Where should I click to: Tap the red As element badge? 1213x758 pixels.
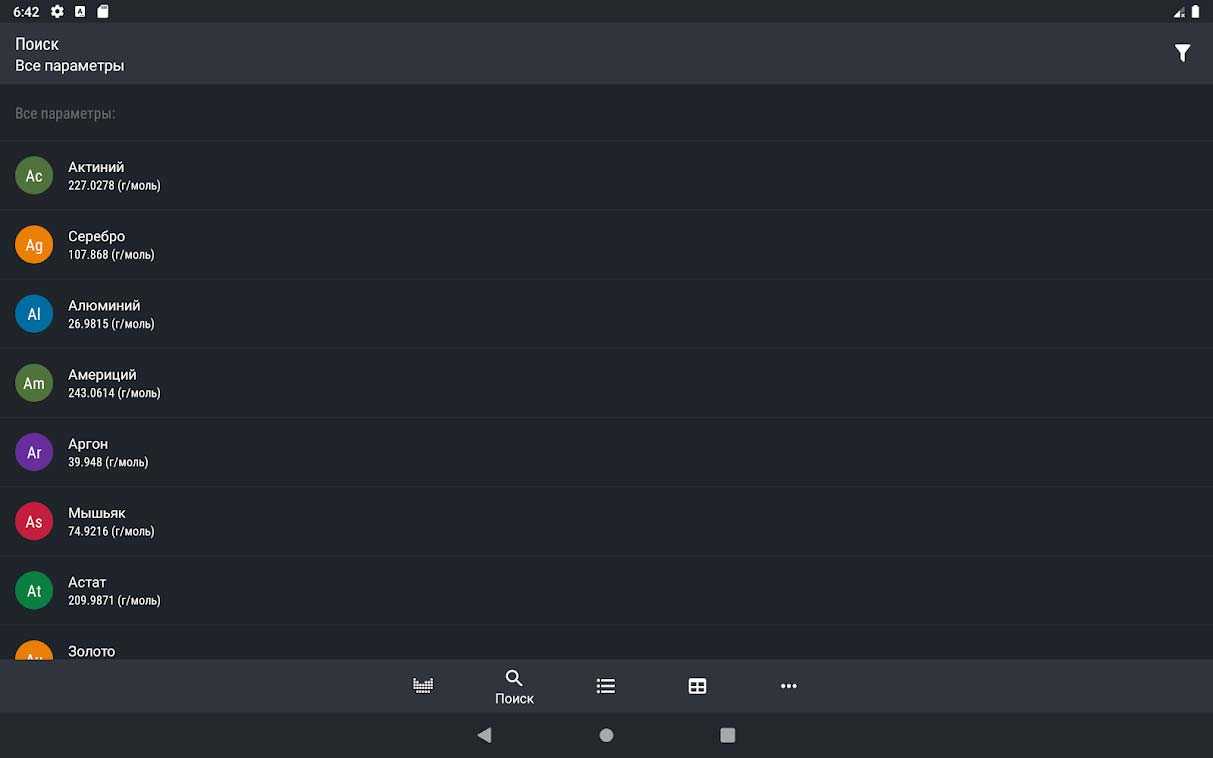[x=34, y=521]
